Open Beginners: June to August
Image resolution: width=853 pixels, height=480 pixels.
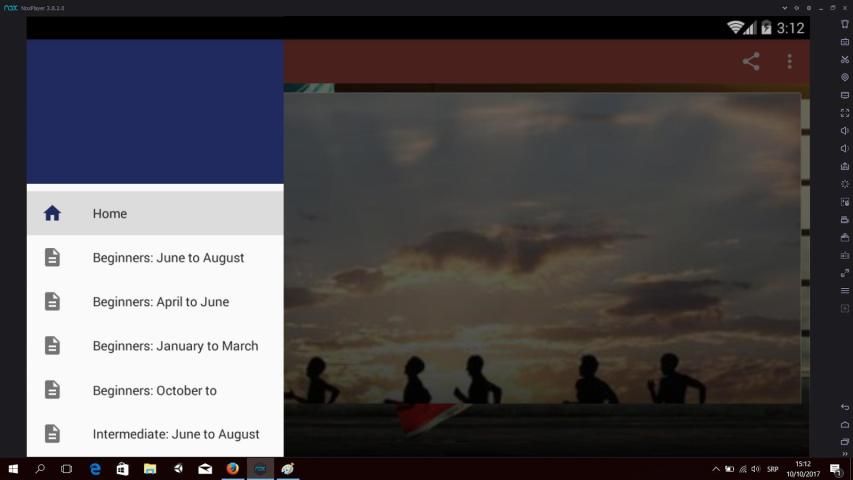pyautogui.click(x=168, y=258)
